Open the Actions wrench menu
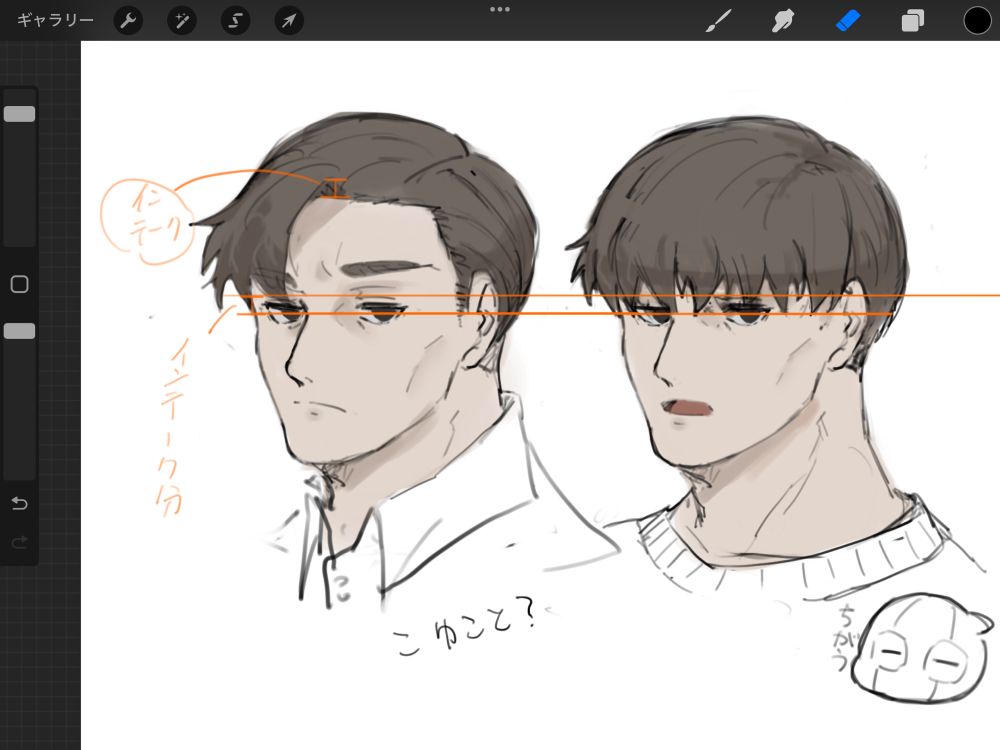 click(x=128, y=21)
